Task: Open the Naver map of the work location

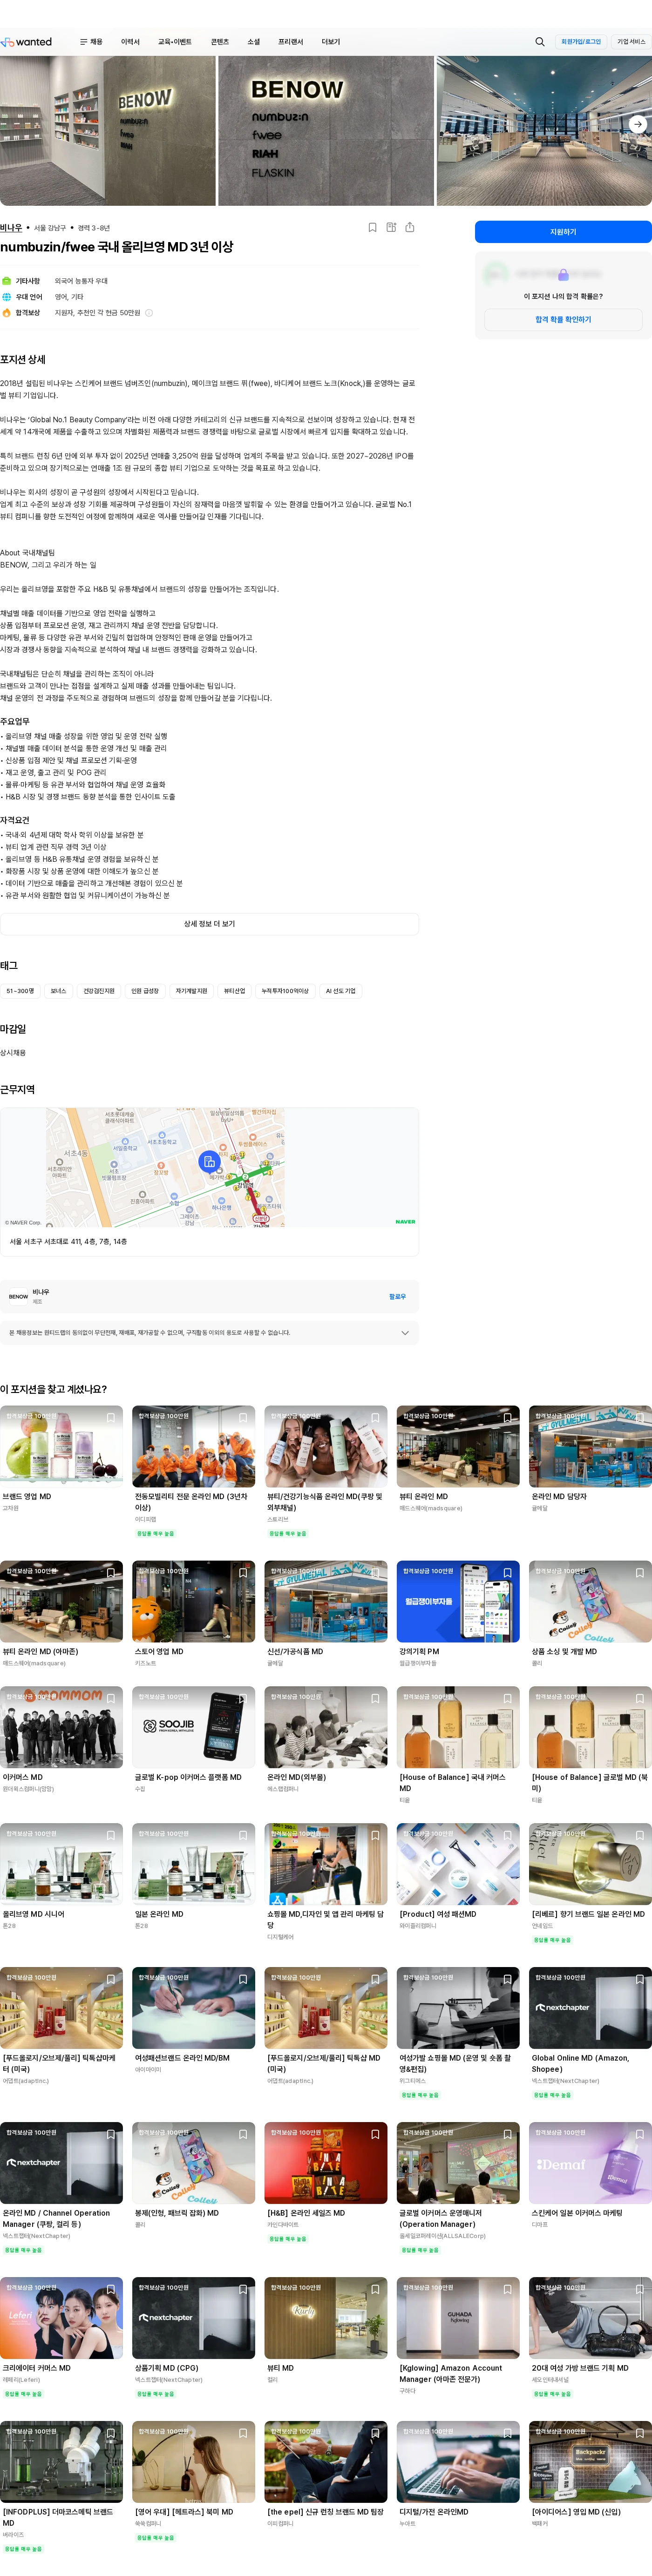Action: [x=209, y=1168]
